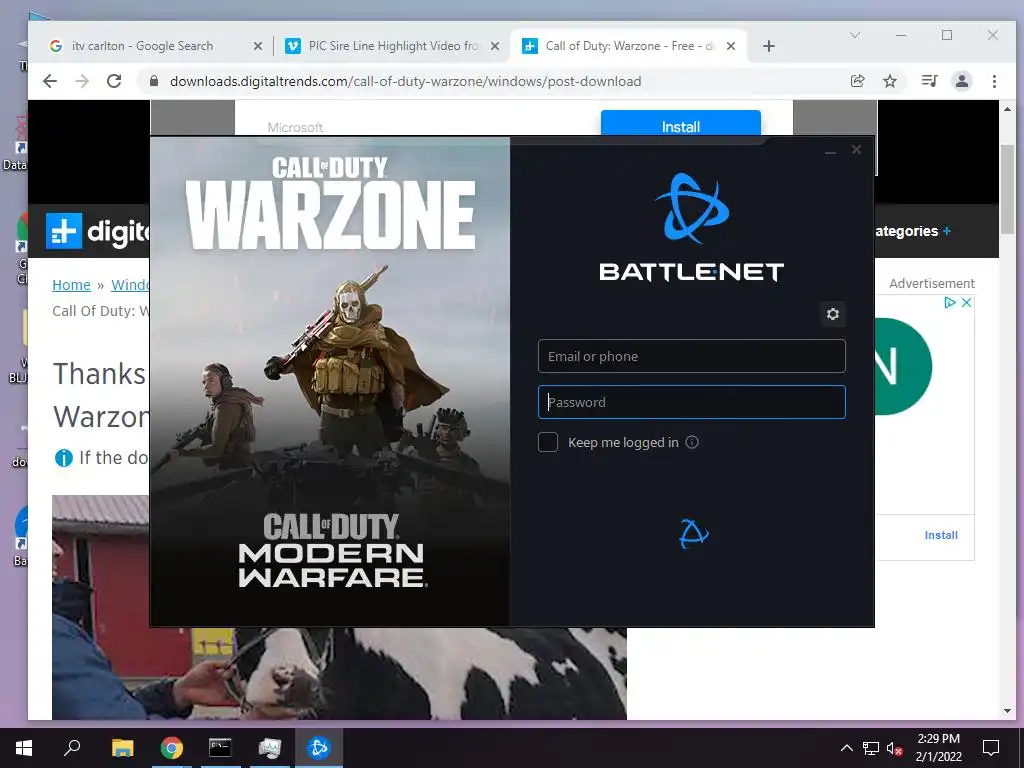This screenshot has width=1024, height=768.
Task: Click scrollbar down arrow in Chrome
Action: (1007, 711)
